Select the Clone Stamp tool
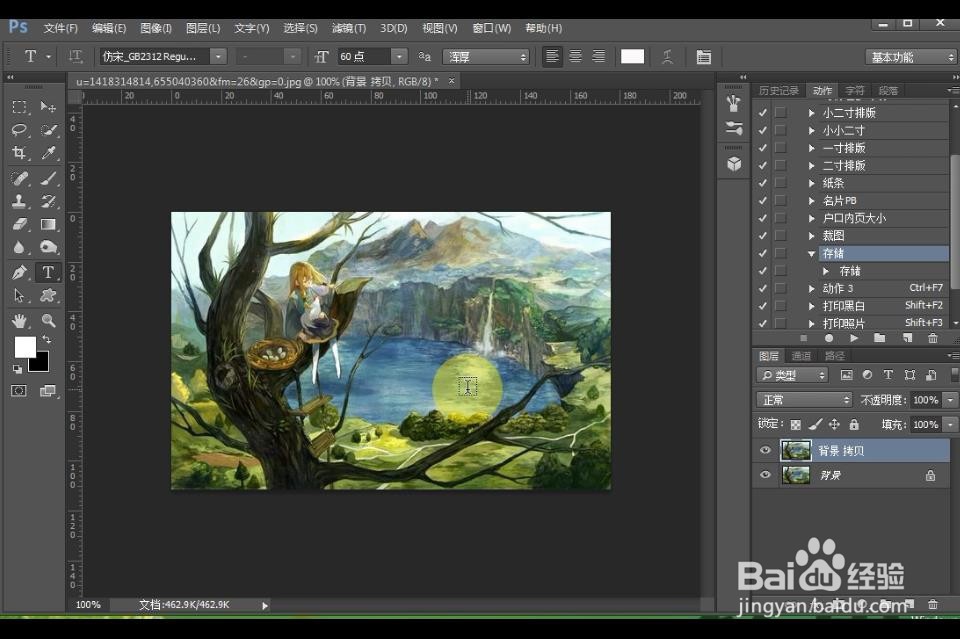Image resolution: width=960 pixels, height=639 pixels. point(19,201)
